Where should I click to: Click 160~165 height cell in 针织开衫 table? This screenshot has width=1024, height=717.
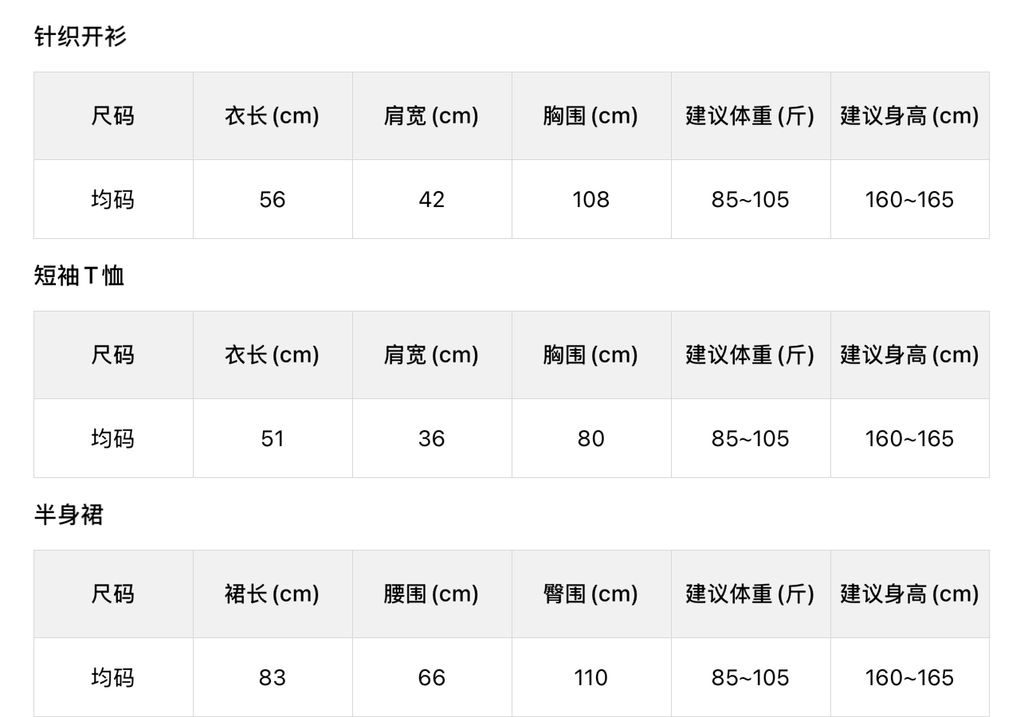tap(909, 199)
